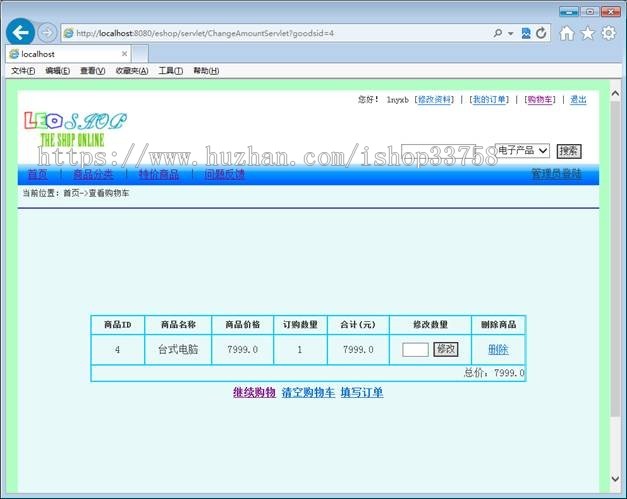Screen dimensions: 627x499
Task: Maximize the browser window
Action: (589, 12)
